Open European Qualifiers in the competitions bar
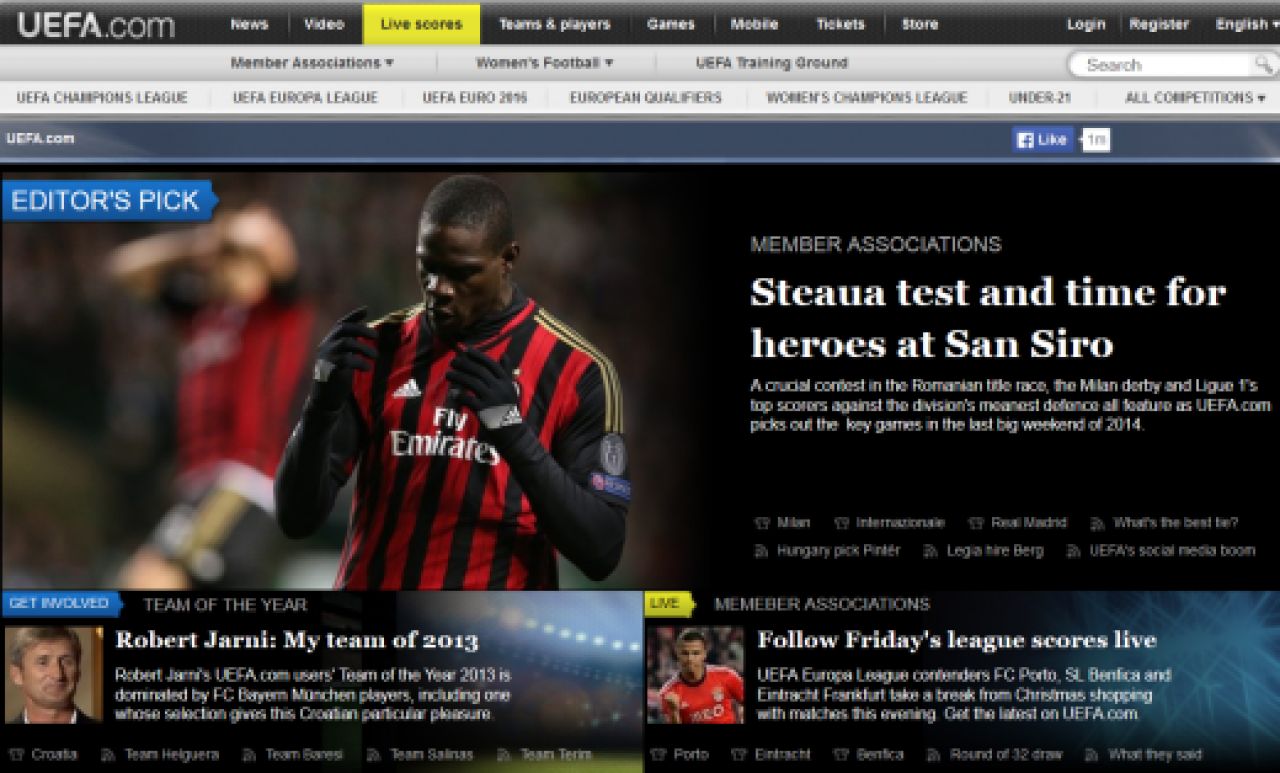 pyautogui.click(x=646, y=98)
